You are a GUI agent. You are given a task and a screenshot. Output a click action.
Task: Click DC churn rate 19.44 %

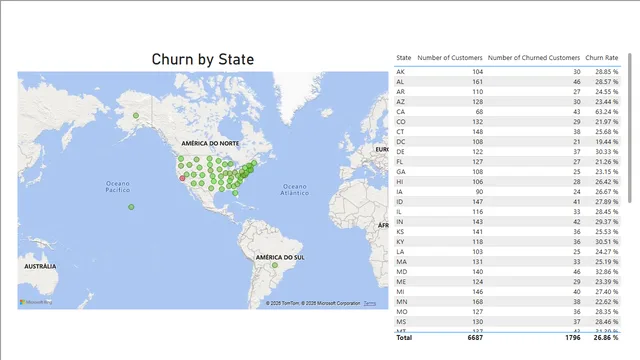coord(607,142)
